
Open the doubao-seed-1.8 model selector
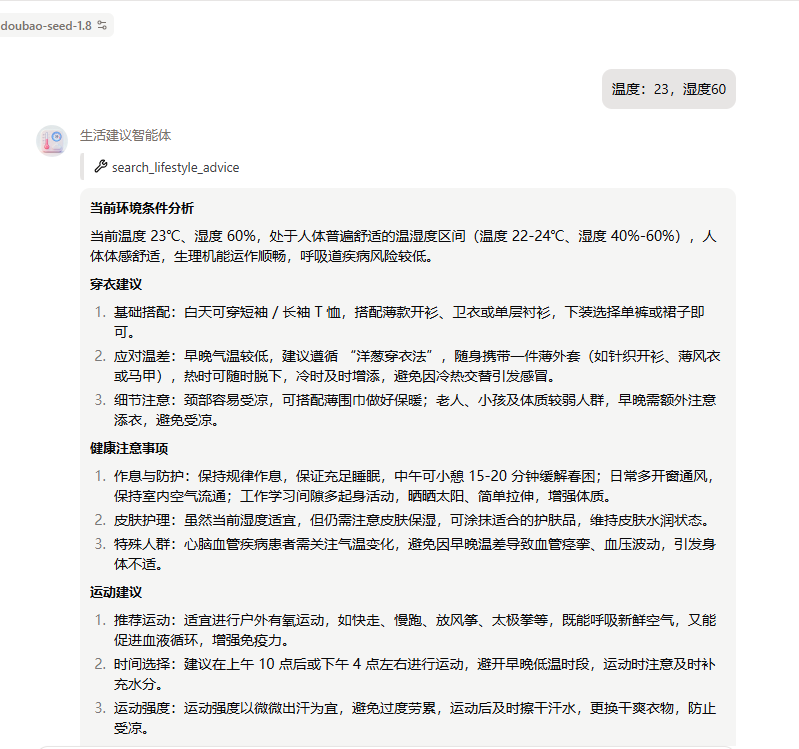coord(54,25)
